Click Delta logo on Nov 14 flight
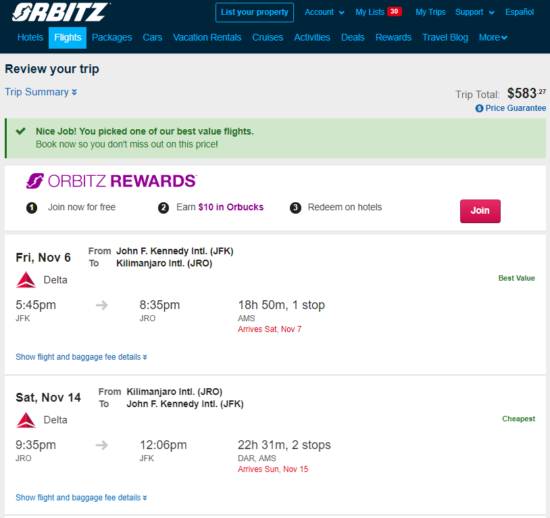This screenshot has height=518, width=550. coord(26,420)
